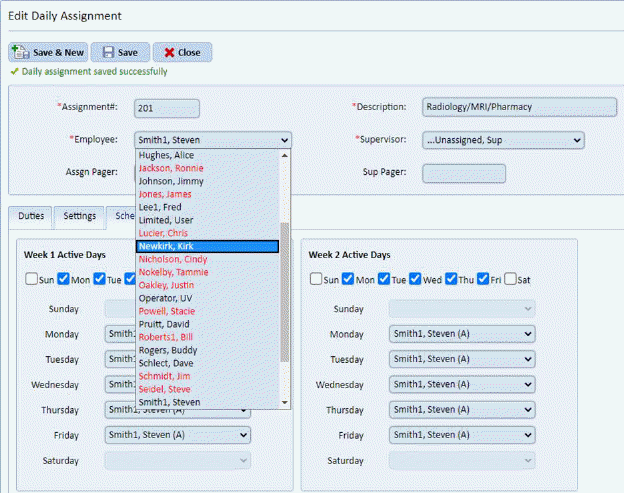Expand the Employee combo box arrow

coord(285,140)
